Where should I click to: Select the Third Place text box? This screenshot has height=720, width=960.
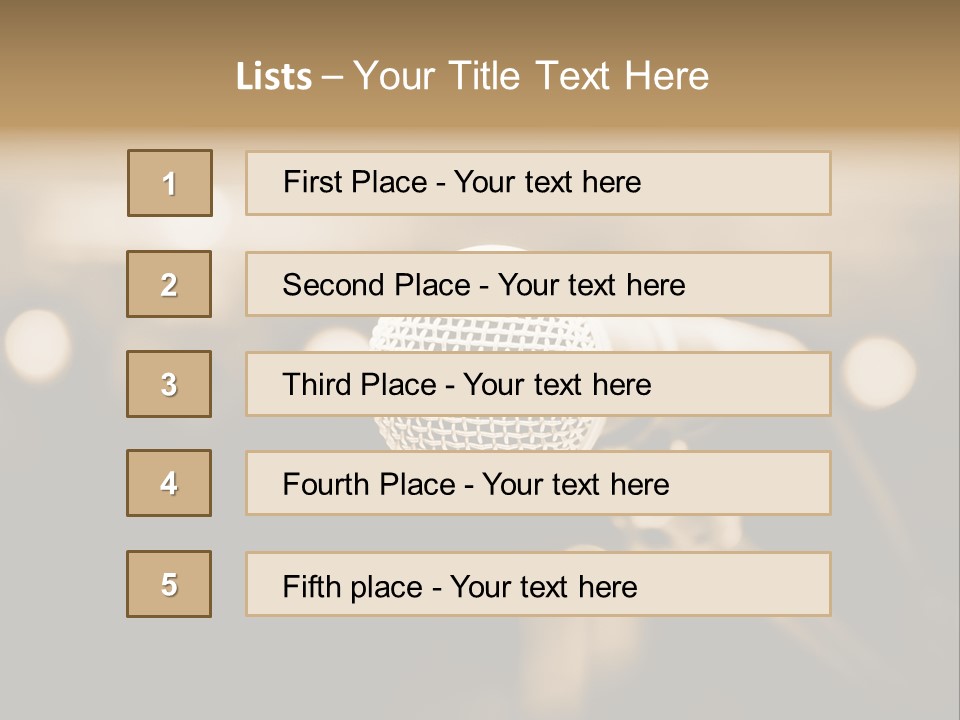coord(538,384)
